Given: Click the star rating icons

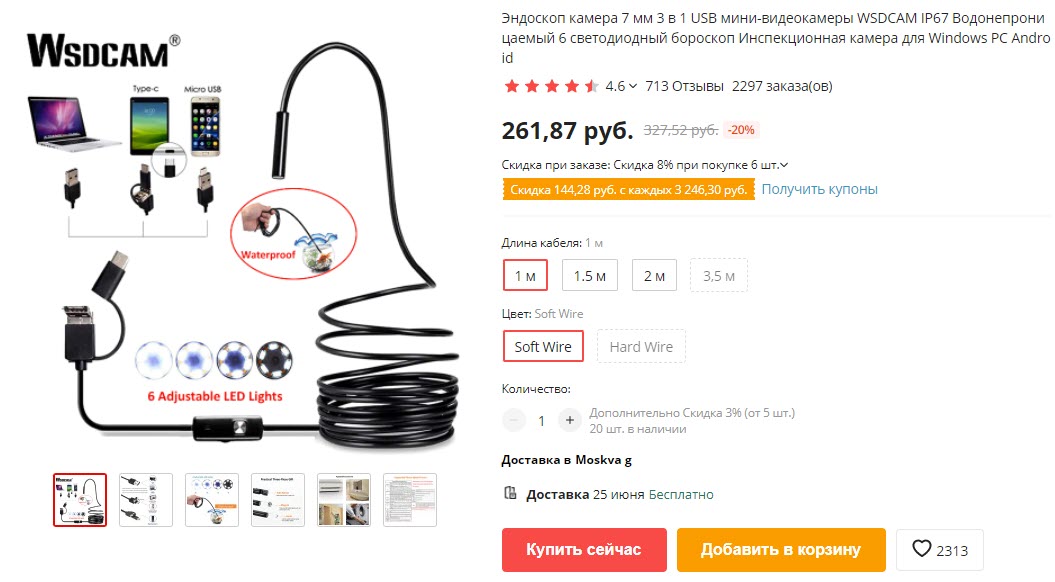Looking at the screenshot, I should pyautogui.click(x=552, y=86).
